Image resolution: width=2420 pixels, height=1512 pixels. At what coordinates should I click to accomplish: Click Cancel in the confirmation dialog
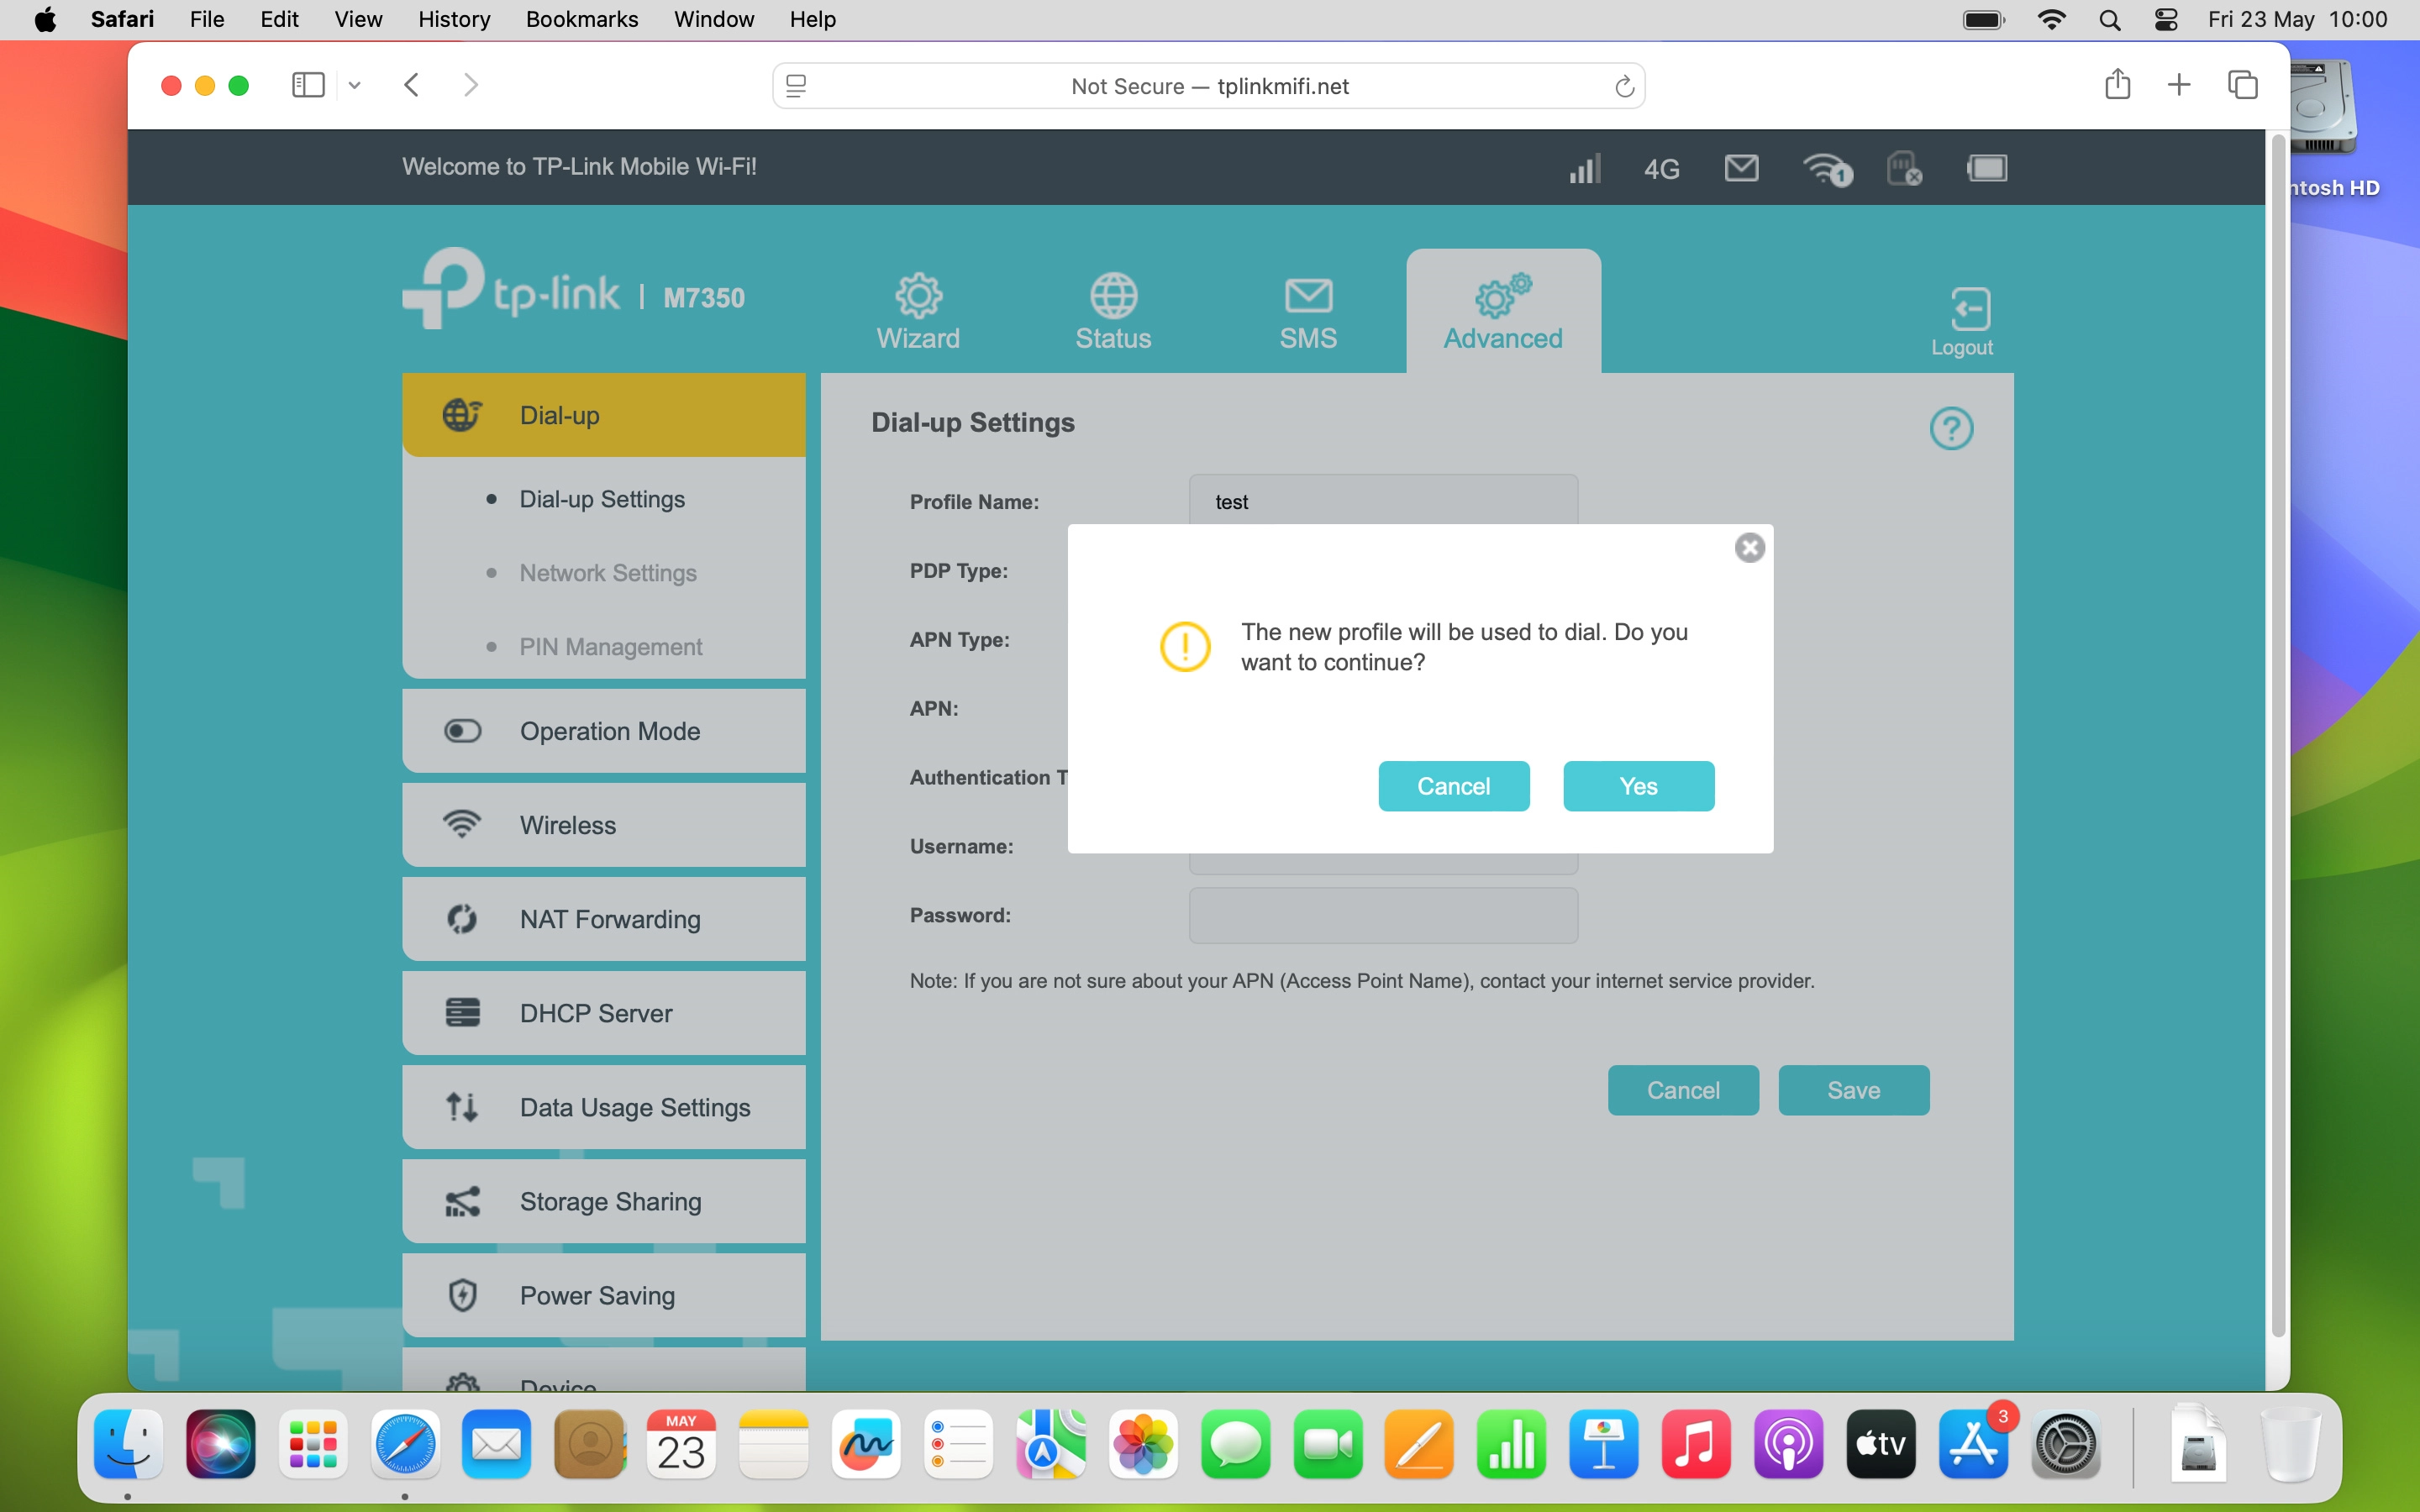[x=1453, y=786]
